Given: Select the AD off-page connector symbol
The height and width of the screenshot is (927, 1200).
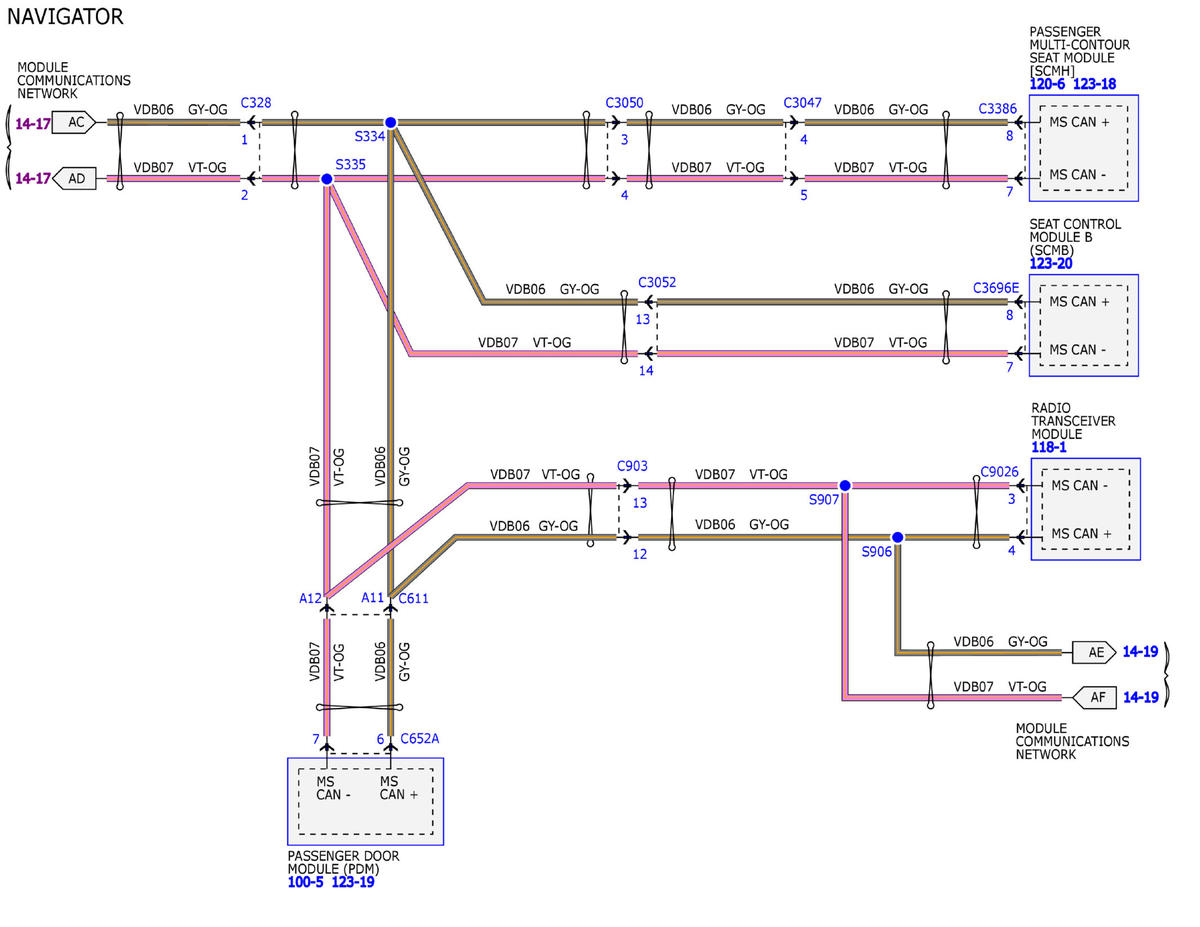Looking at the screenshot, I should click(x=75, y=179).
